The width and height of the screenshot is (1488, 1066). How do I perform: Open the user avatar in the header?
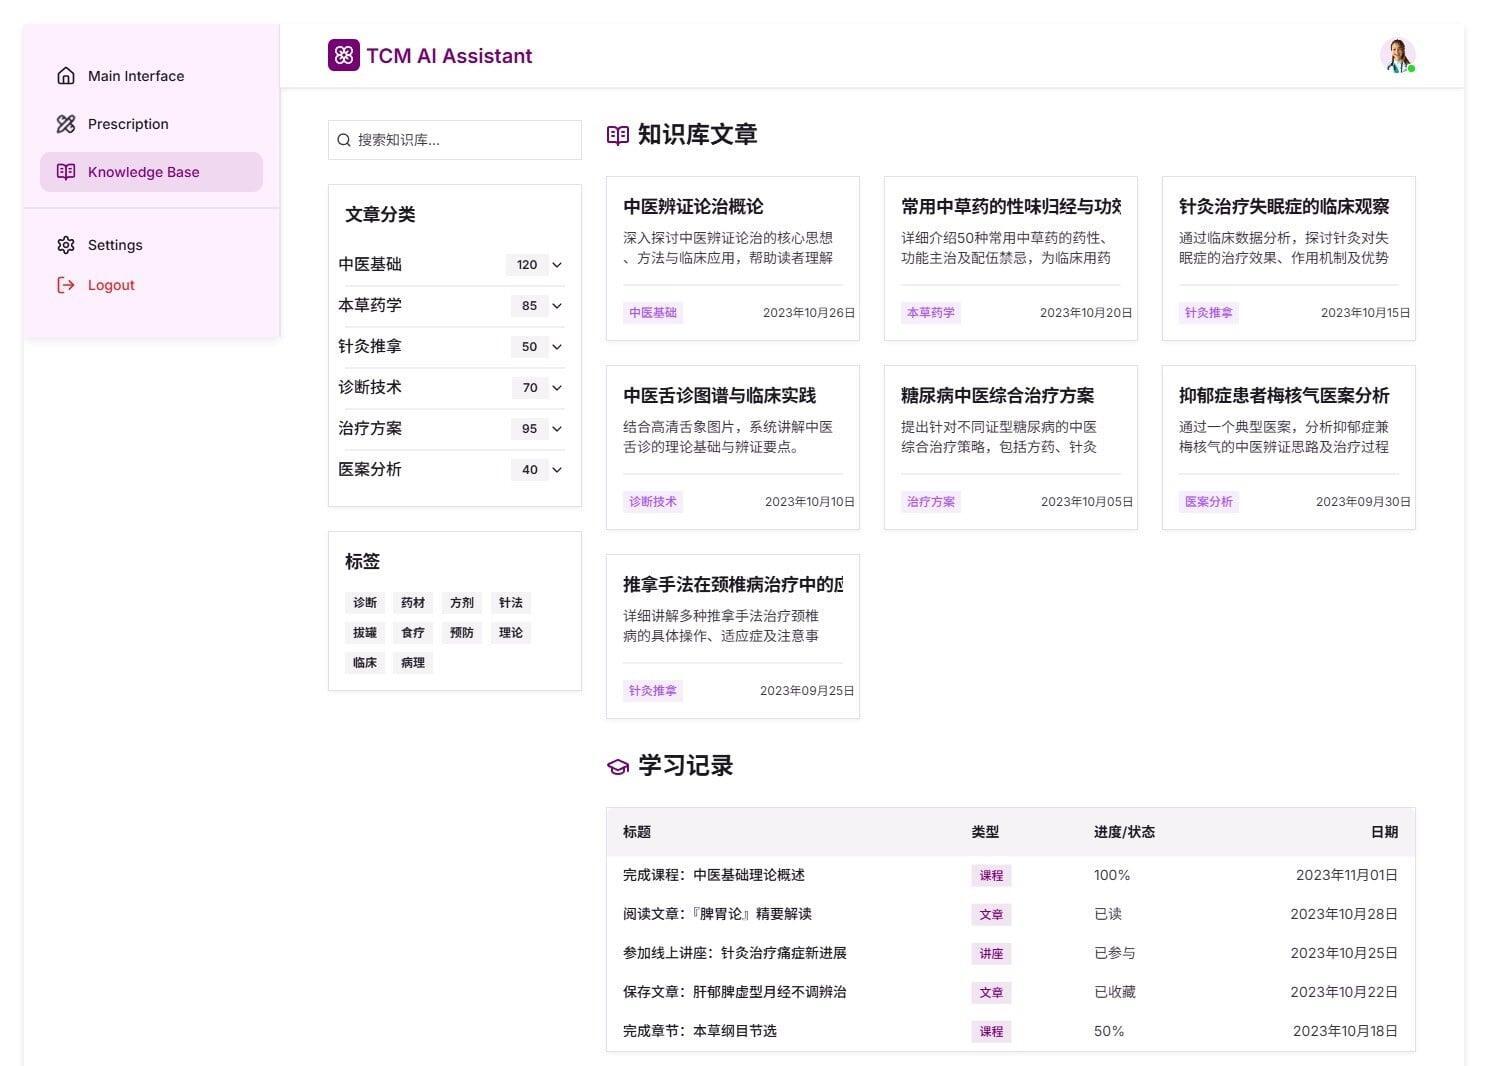coord(1397,55)
